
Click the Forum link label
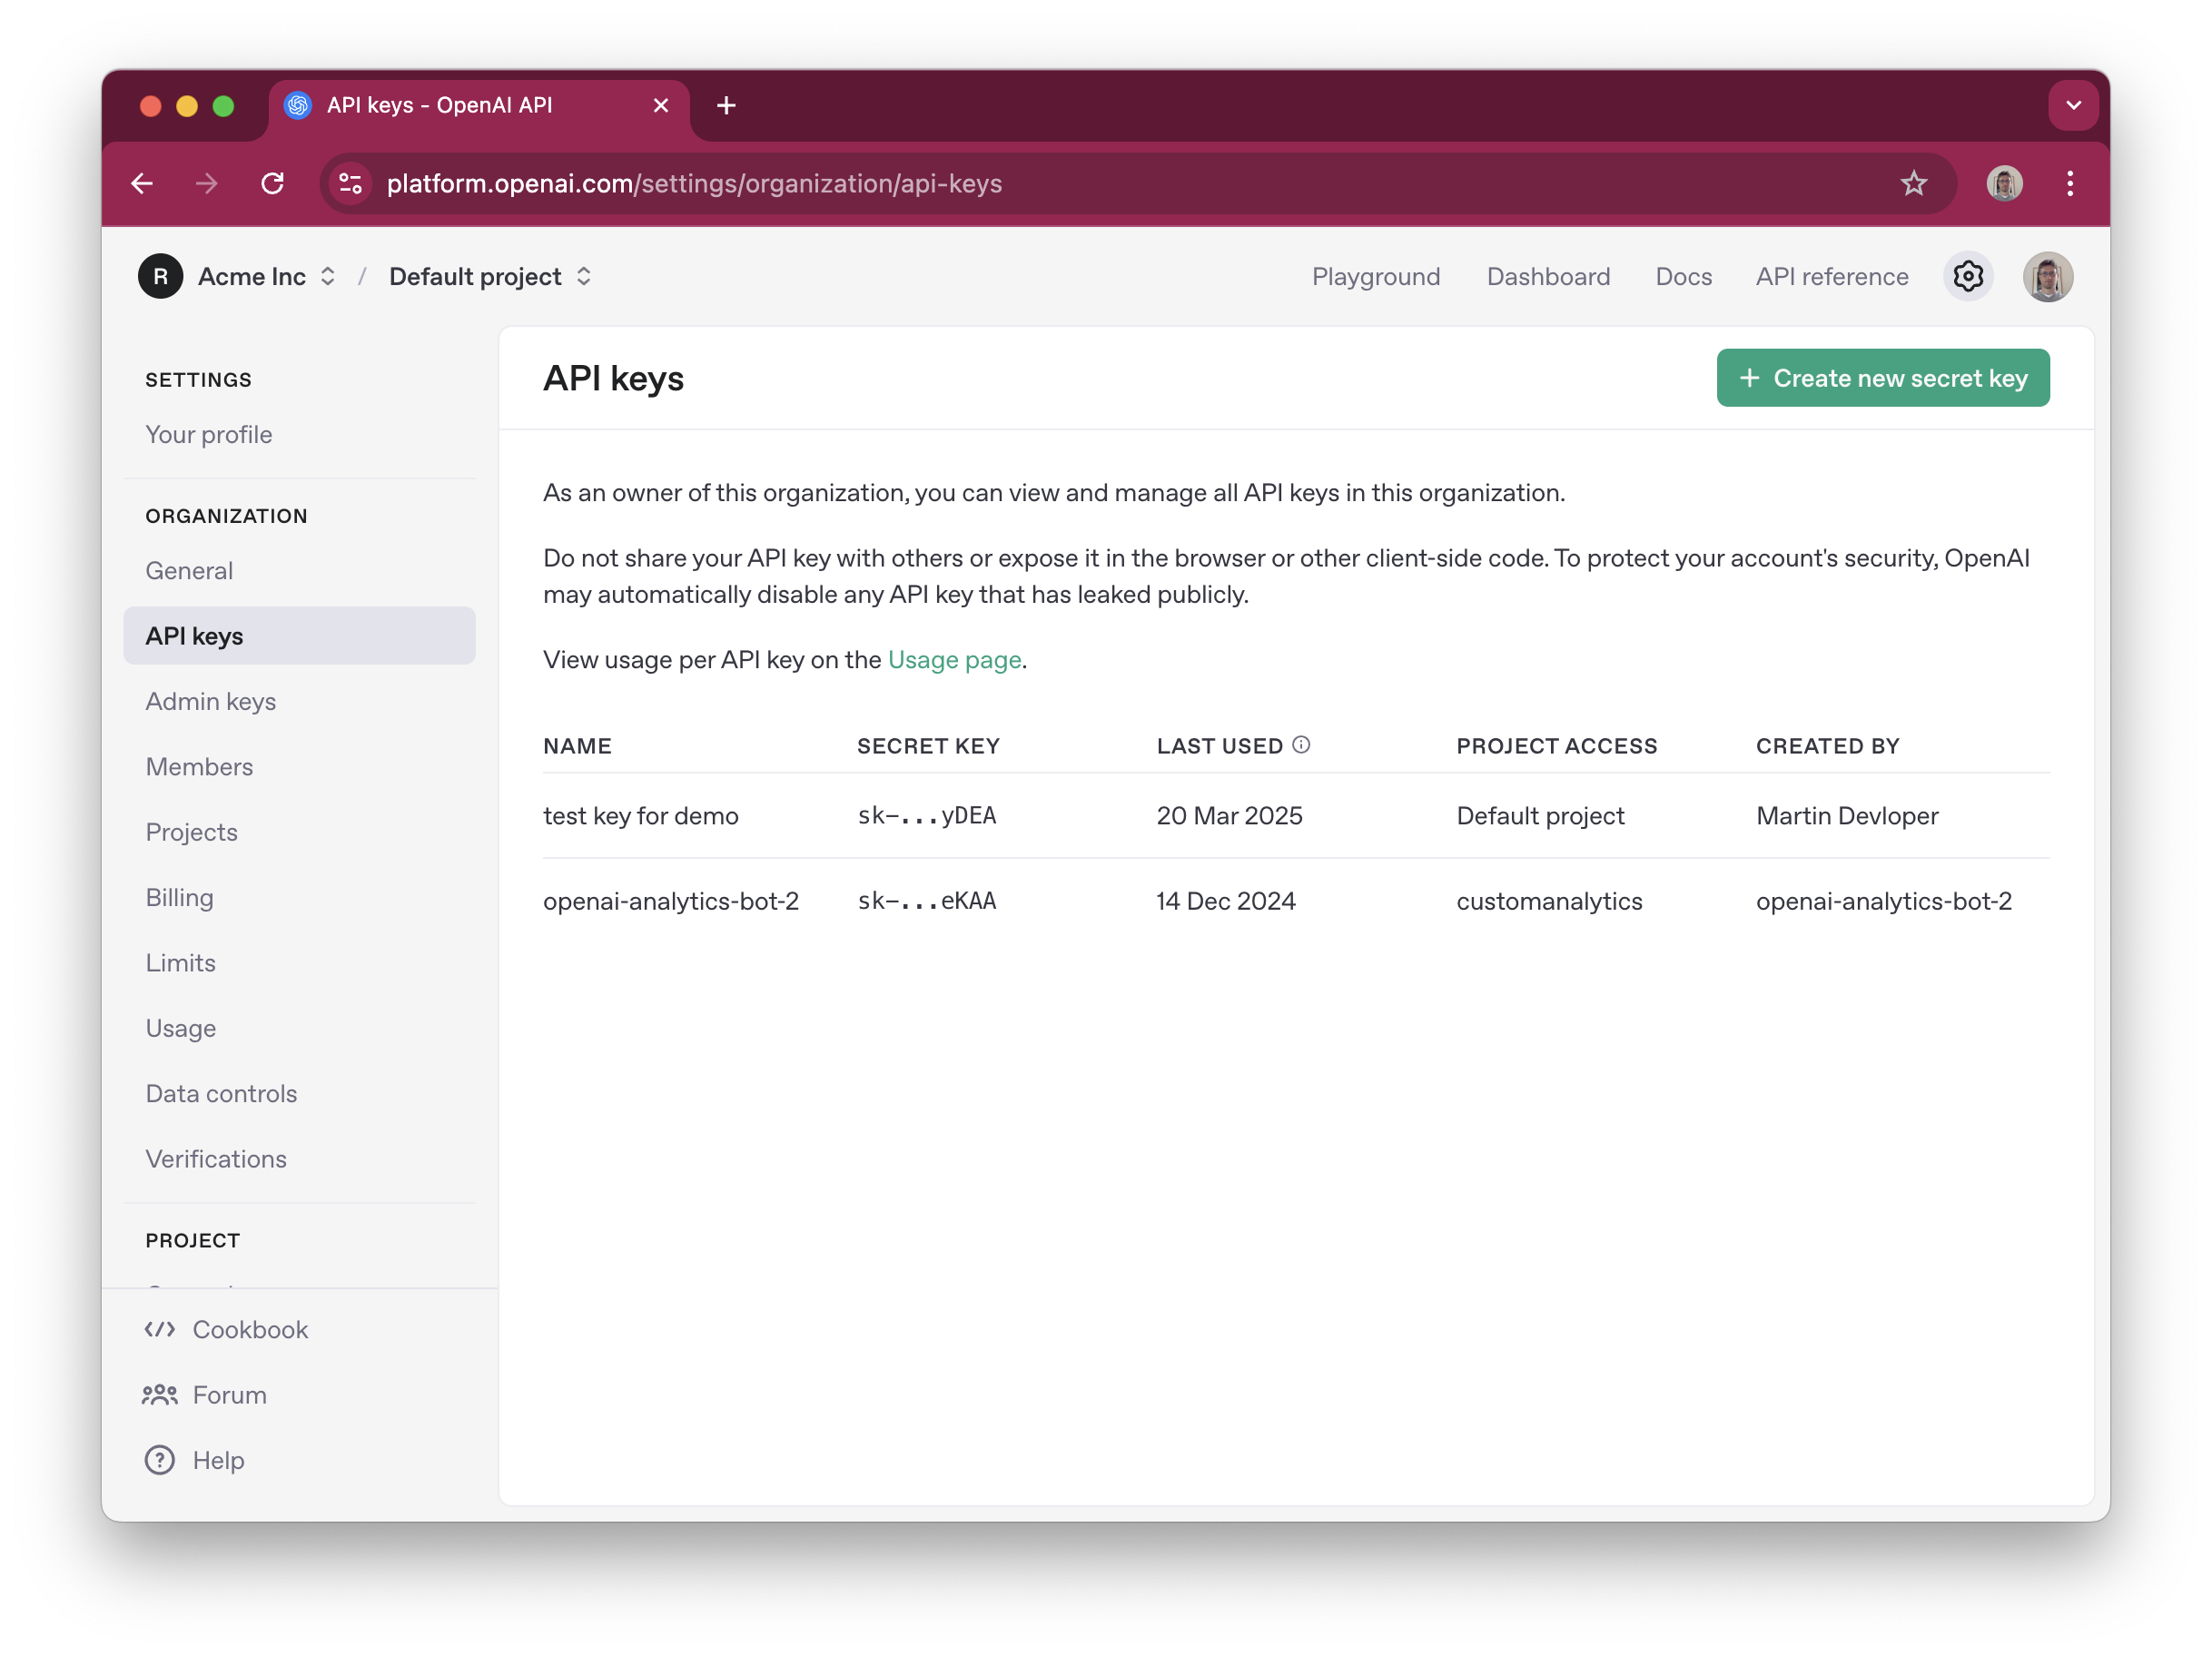pos(230,1395)
